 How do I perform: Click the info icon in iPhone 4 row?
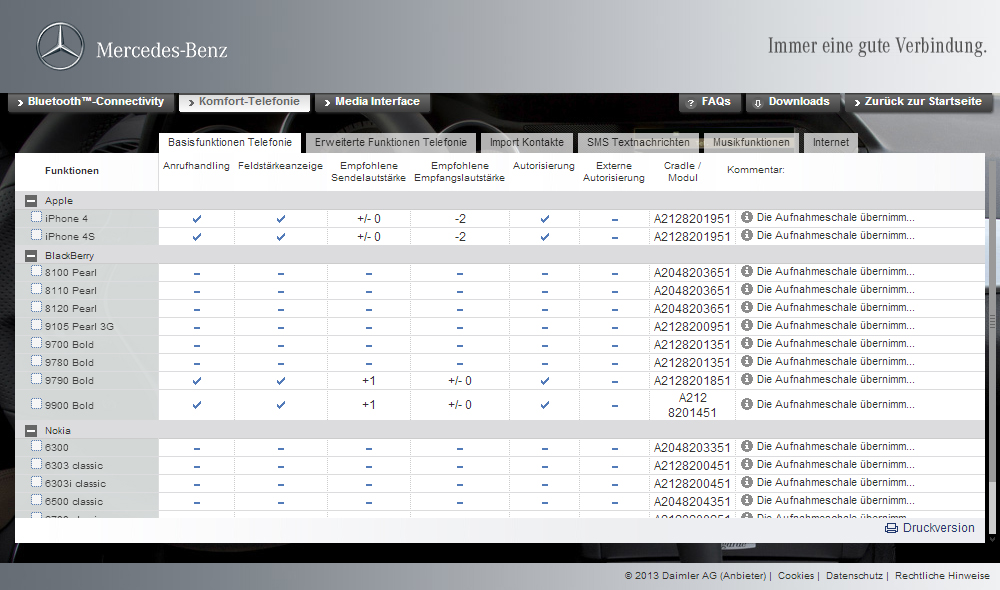(747, 217)
